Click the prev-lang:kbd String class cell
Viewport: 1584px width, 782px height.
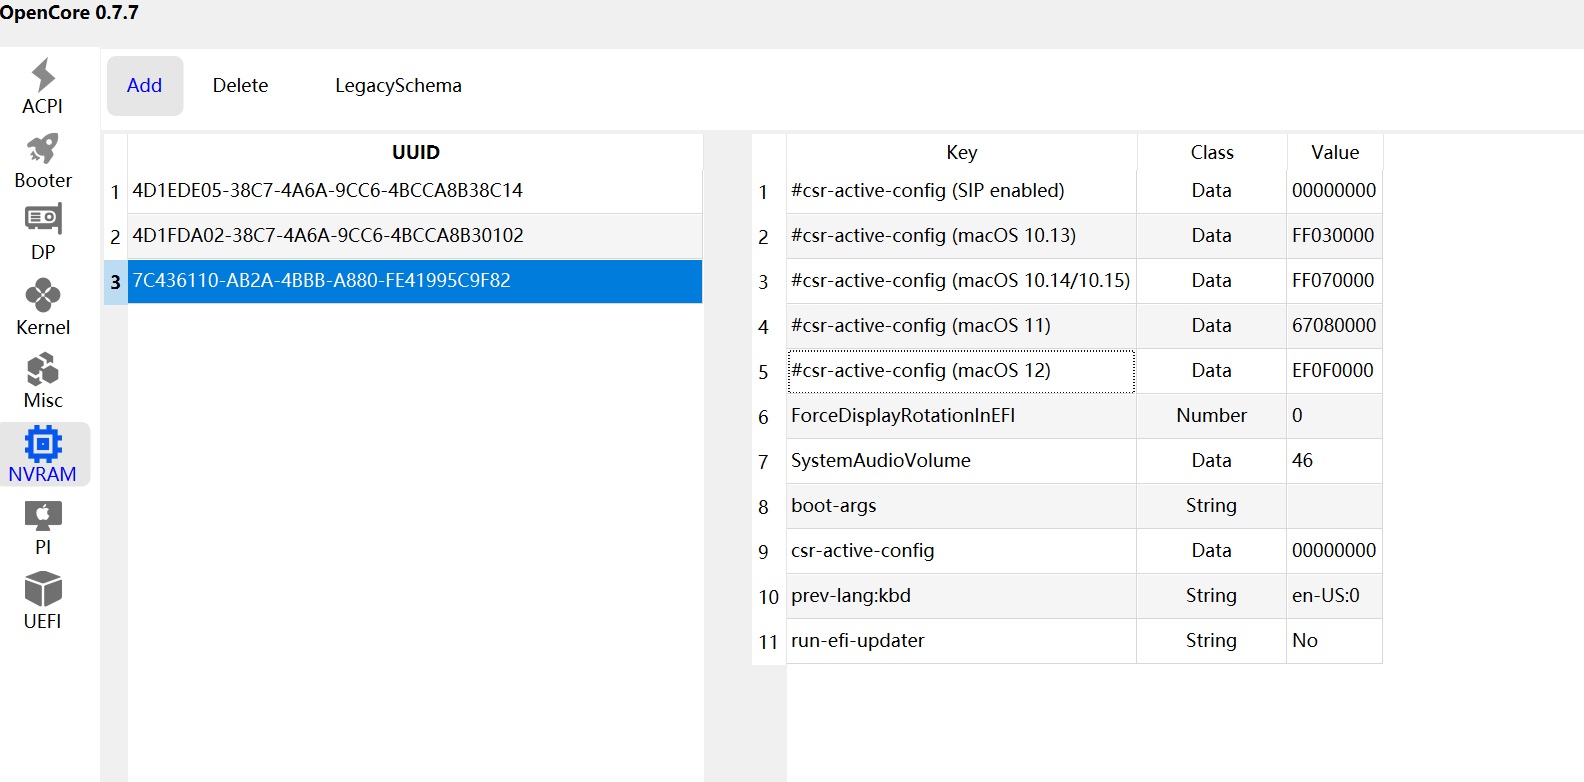(1211, 596)
